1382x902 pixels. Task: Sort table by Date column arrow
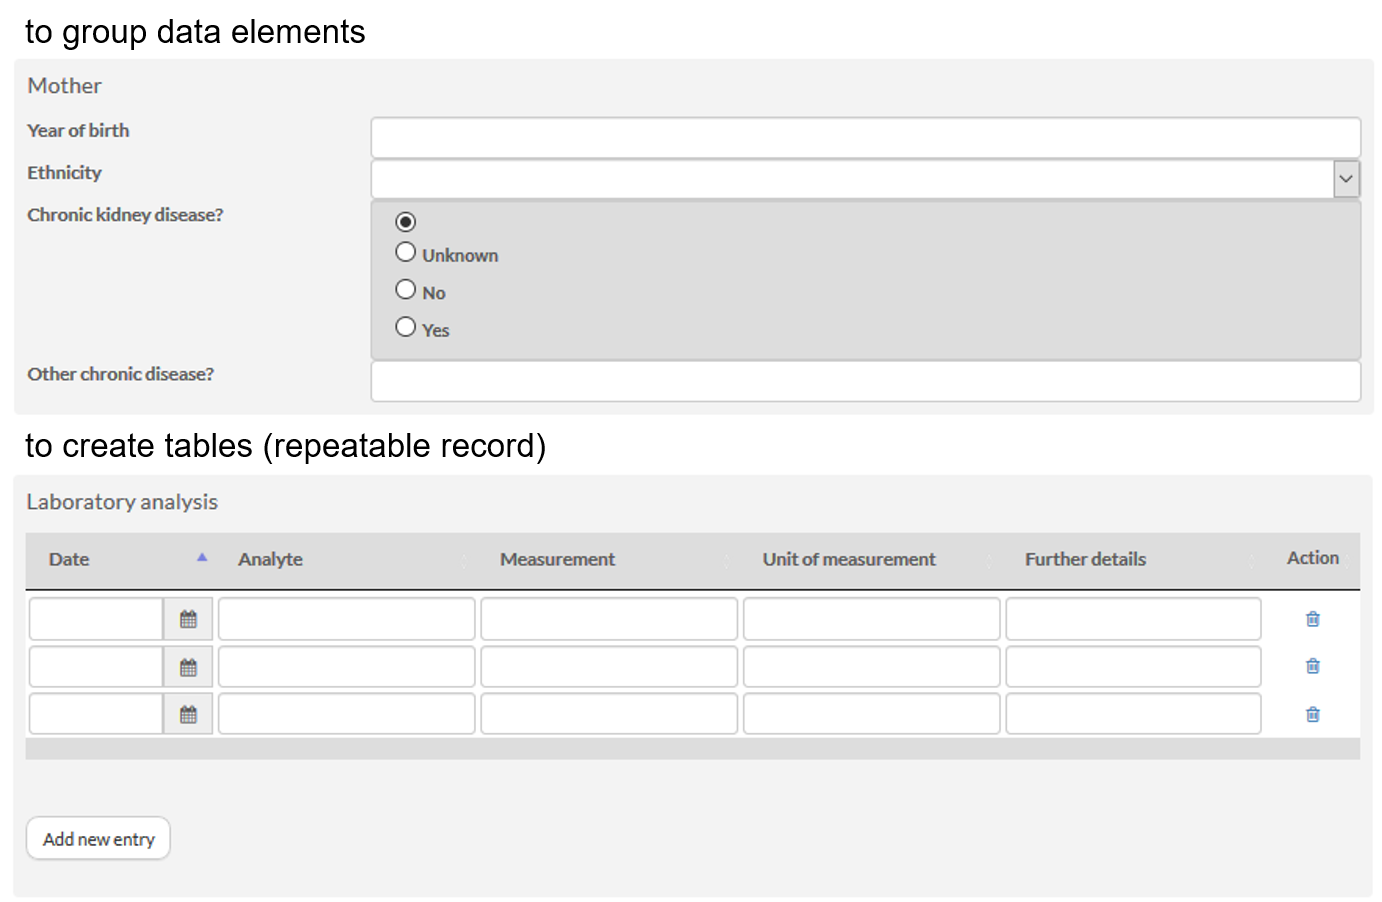pyautogui.click(x=202, y=558)
